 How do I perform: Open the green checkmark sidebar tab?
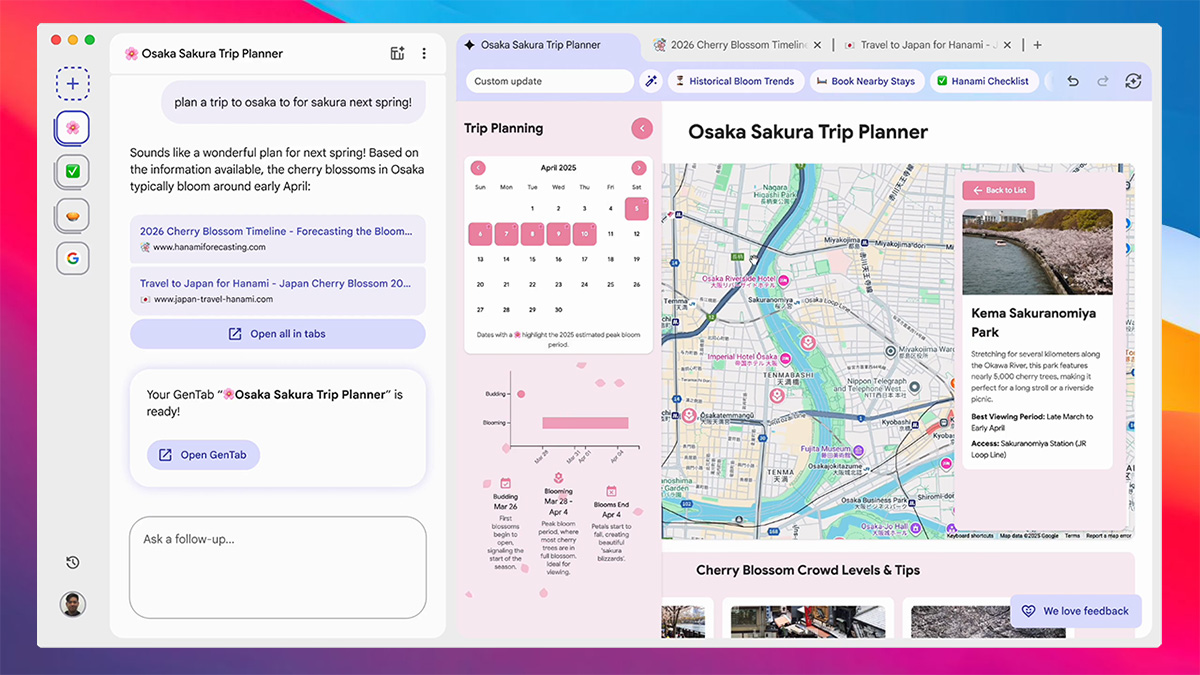(72, 171)
